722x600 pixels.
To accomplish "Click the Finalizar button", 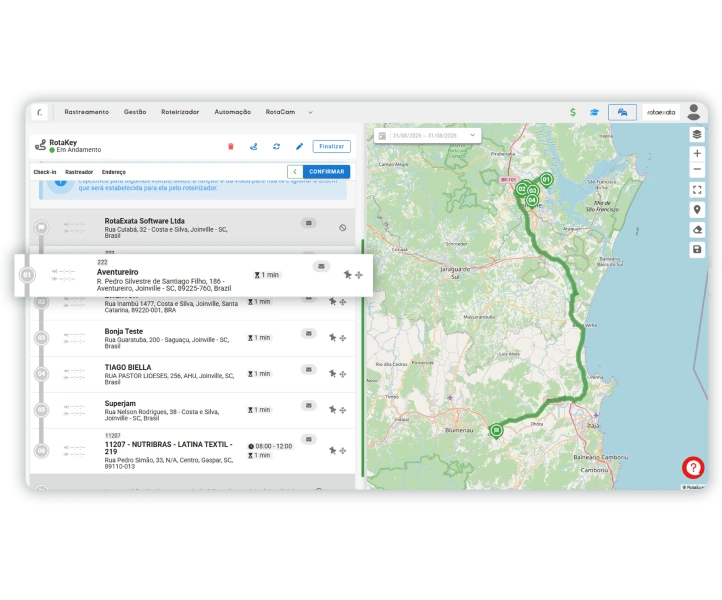I will coord(332,146).
